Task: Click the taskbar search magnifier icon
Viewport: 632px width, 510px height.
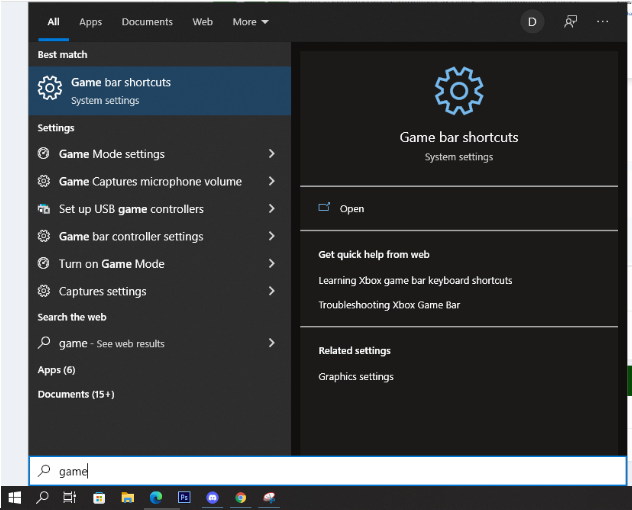Action: pyautogui.click(x=42, y=498)
